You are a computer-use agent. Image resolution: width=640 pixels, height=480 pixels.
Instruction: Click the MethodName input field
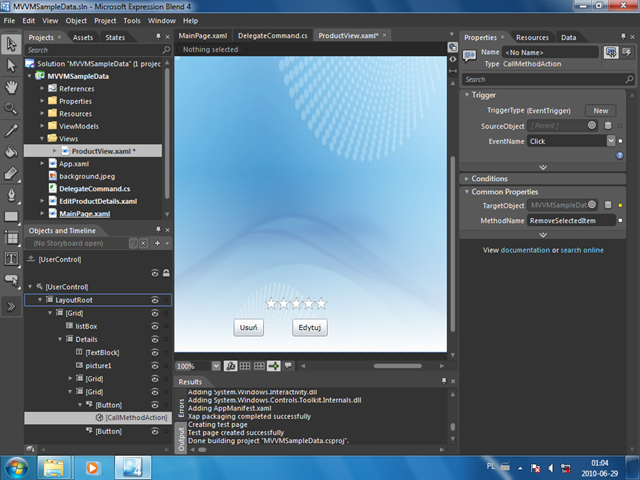(571, 221)
